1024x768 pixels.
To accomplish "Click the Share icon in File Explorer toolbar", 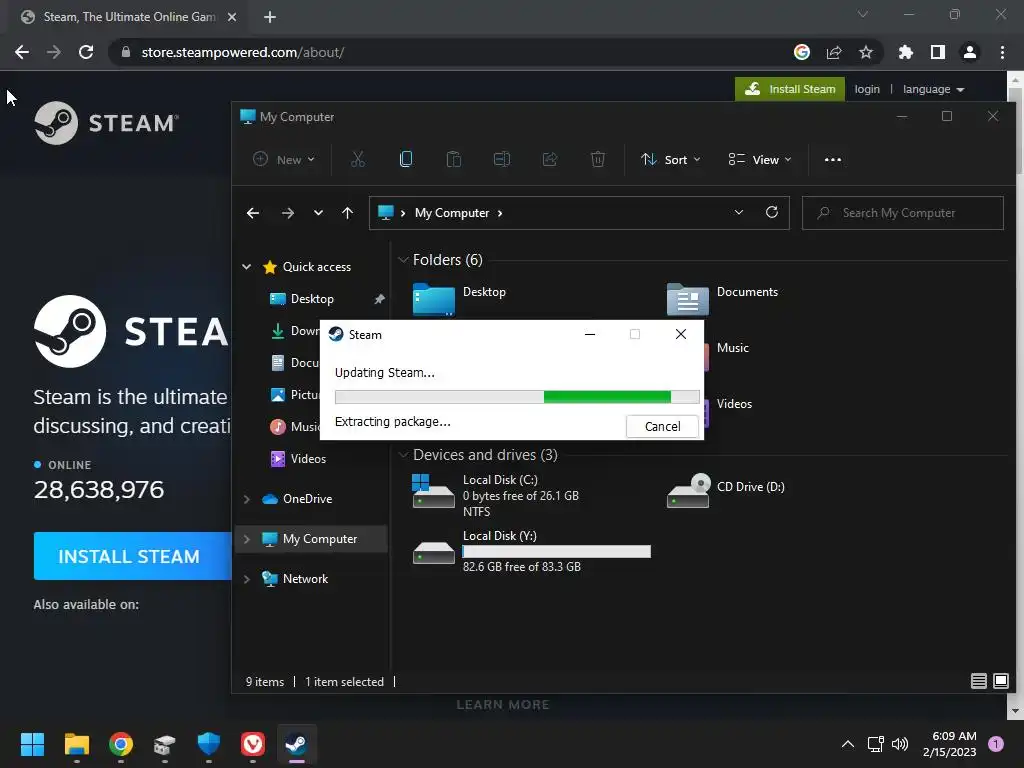I will (x=550, y=159).
